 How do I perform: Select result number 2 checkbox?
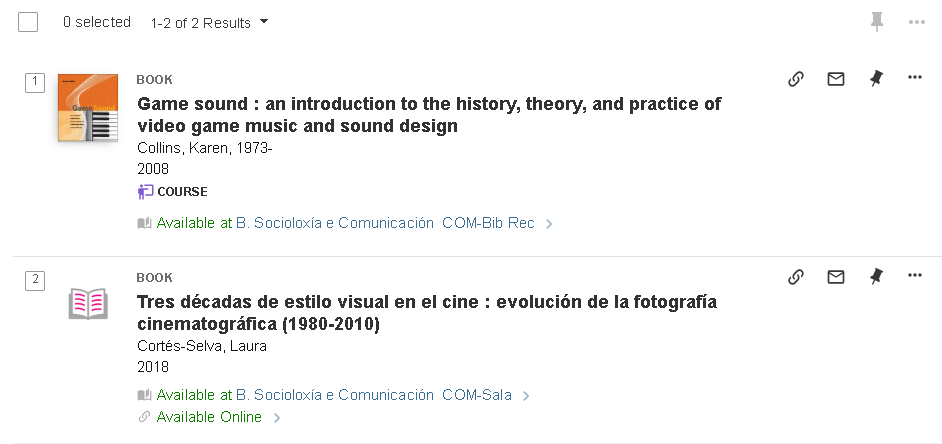35,280
